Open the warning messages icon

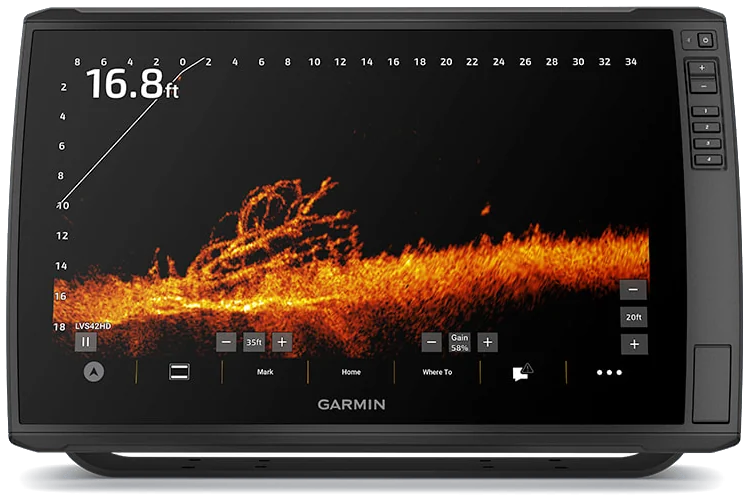[x=523, y=372]
